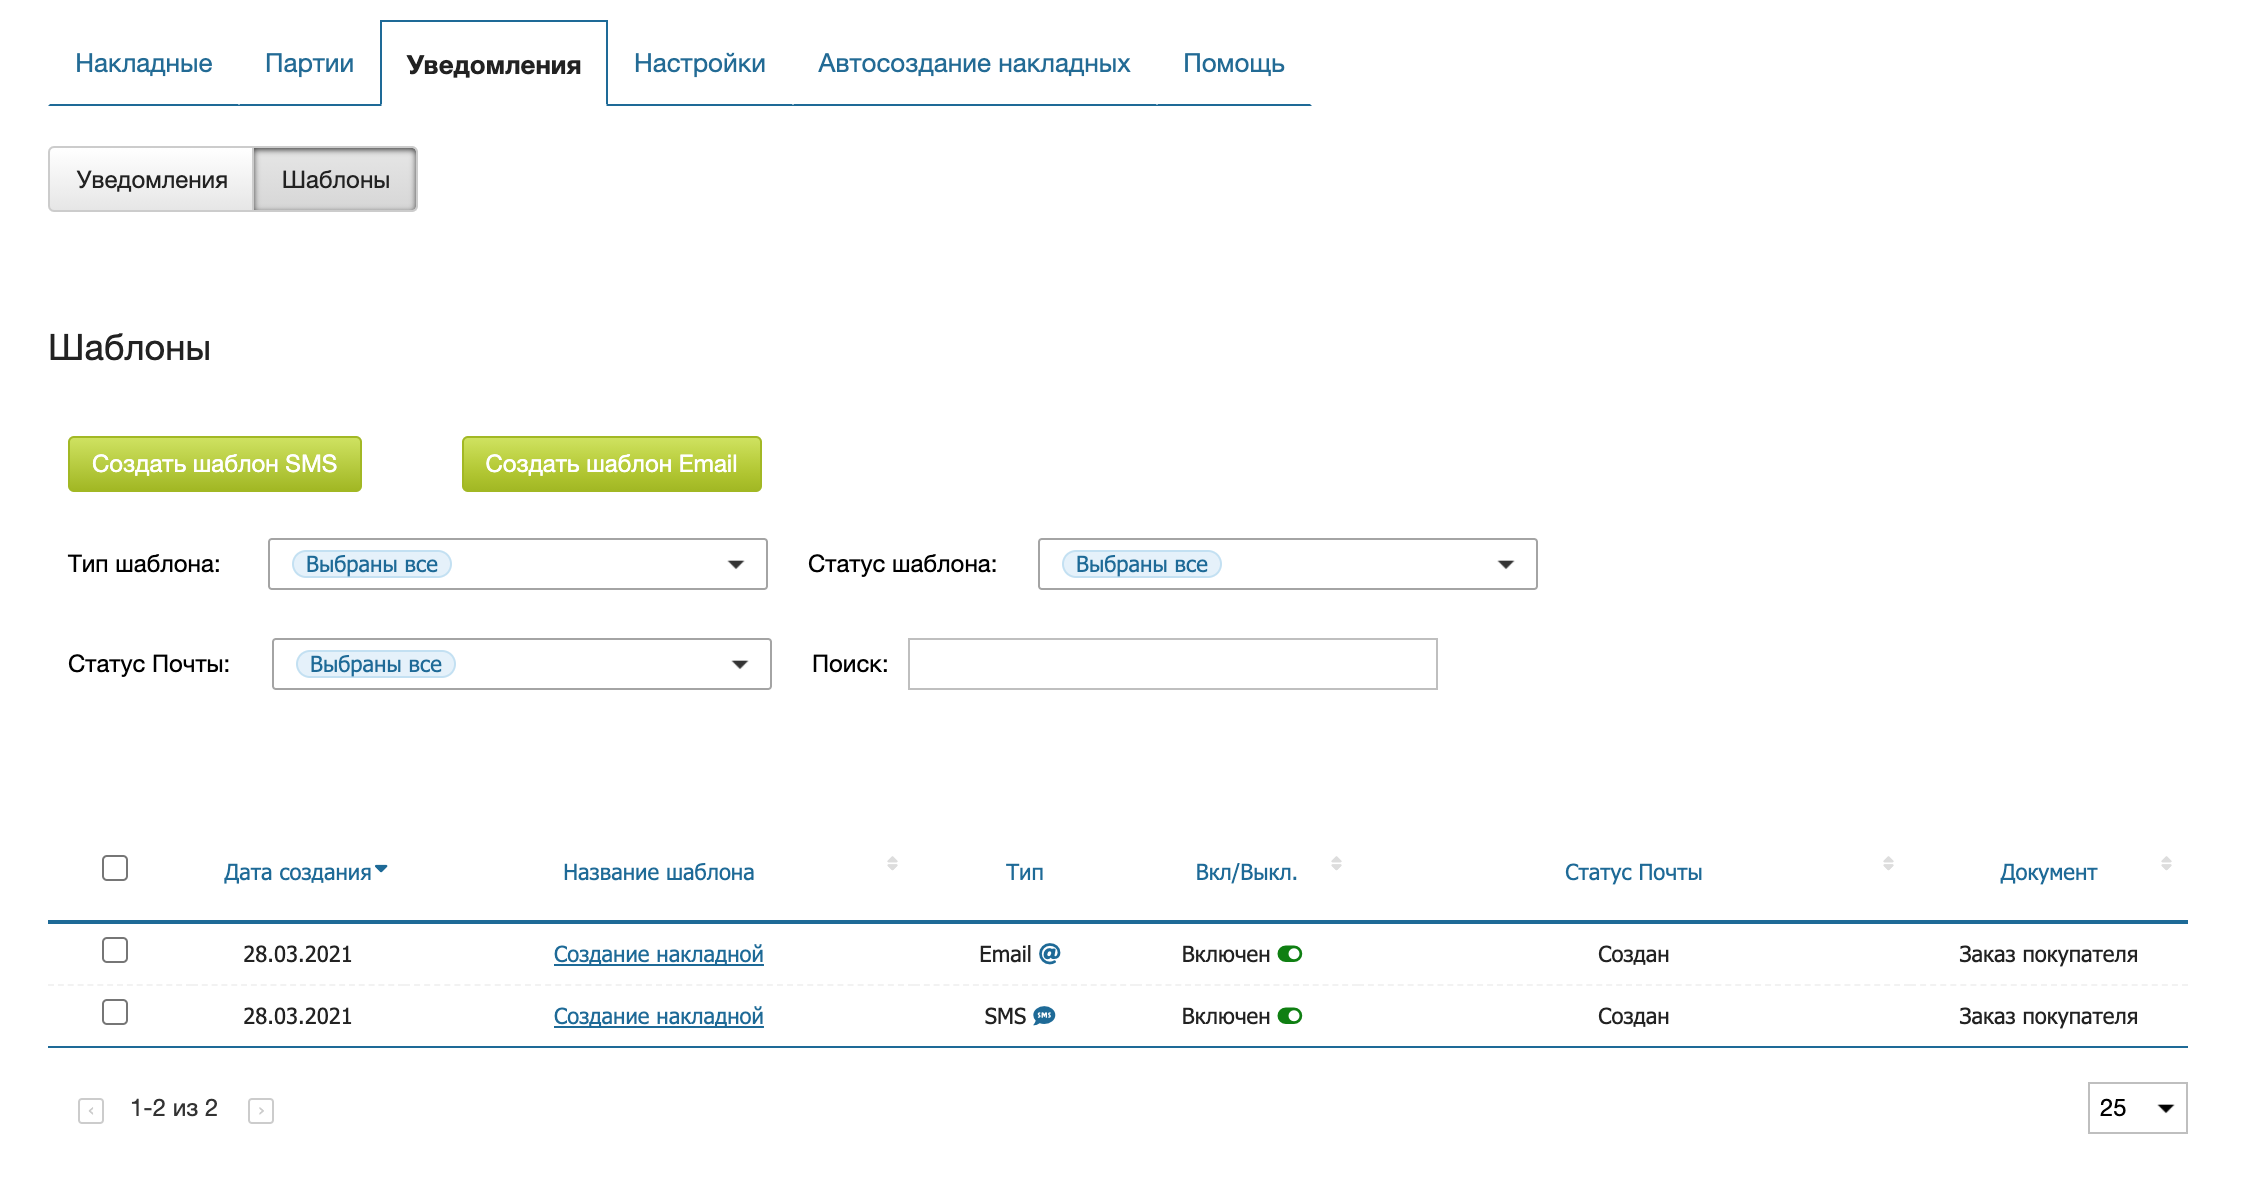Click the Email @ icon in first row
This screenshot has height=1198, width=2262.
coord(1049,954)
